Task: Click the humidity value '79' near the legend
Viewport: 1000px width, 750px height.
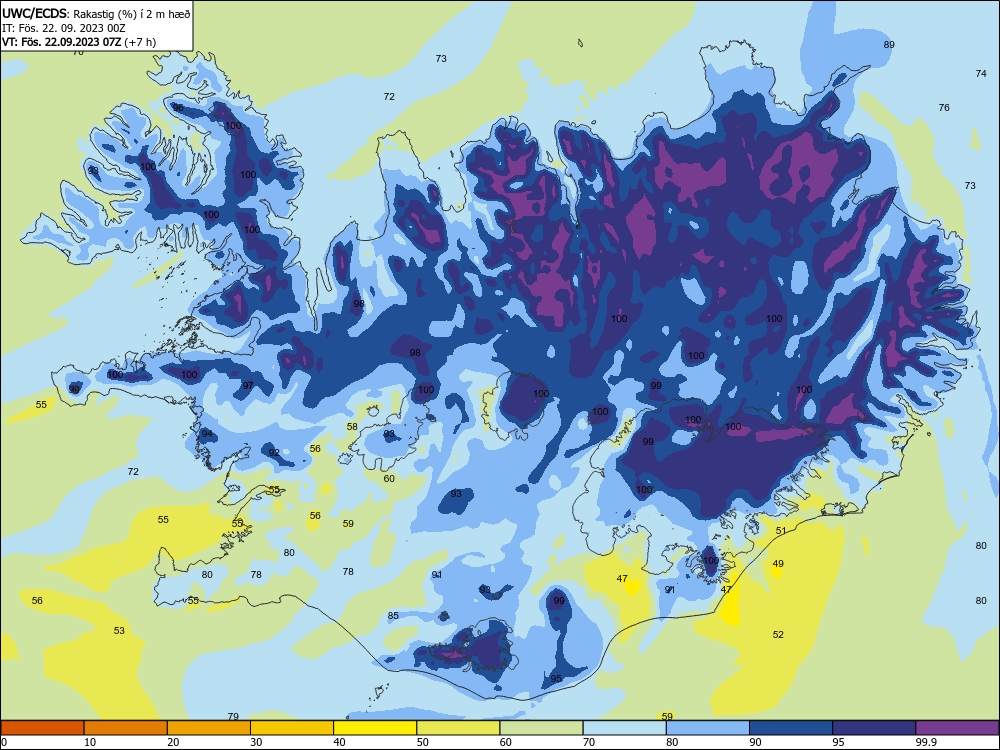Action: tap(233, 716)
